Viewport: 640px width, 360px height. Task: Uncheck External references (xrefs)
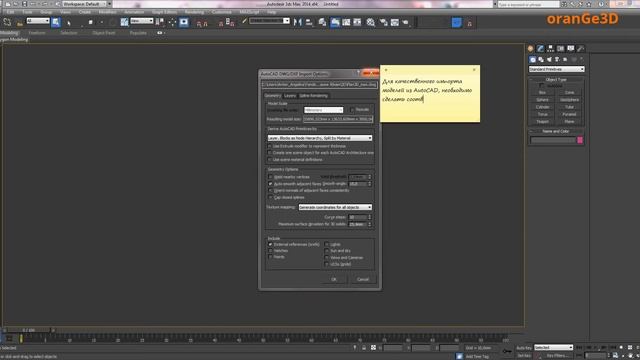coord(270,244)
